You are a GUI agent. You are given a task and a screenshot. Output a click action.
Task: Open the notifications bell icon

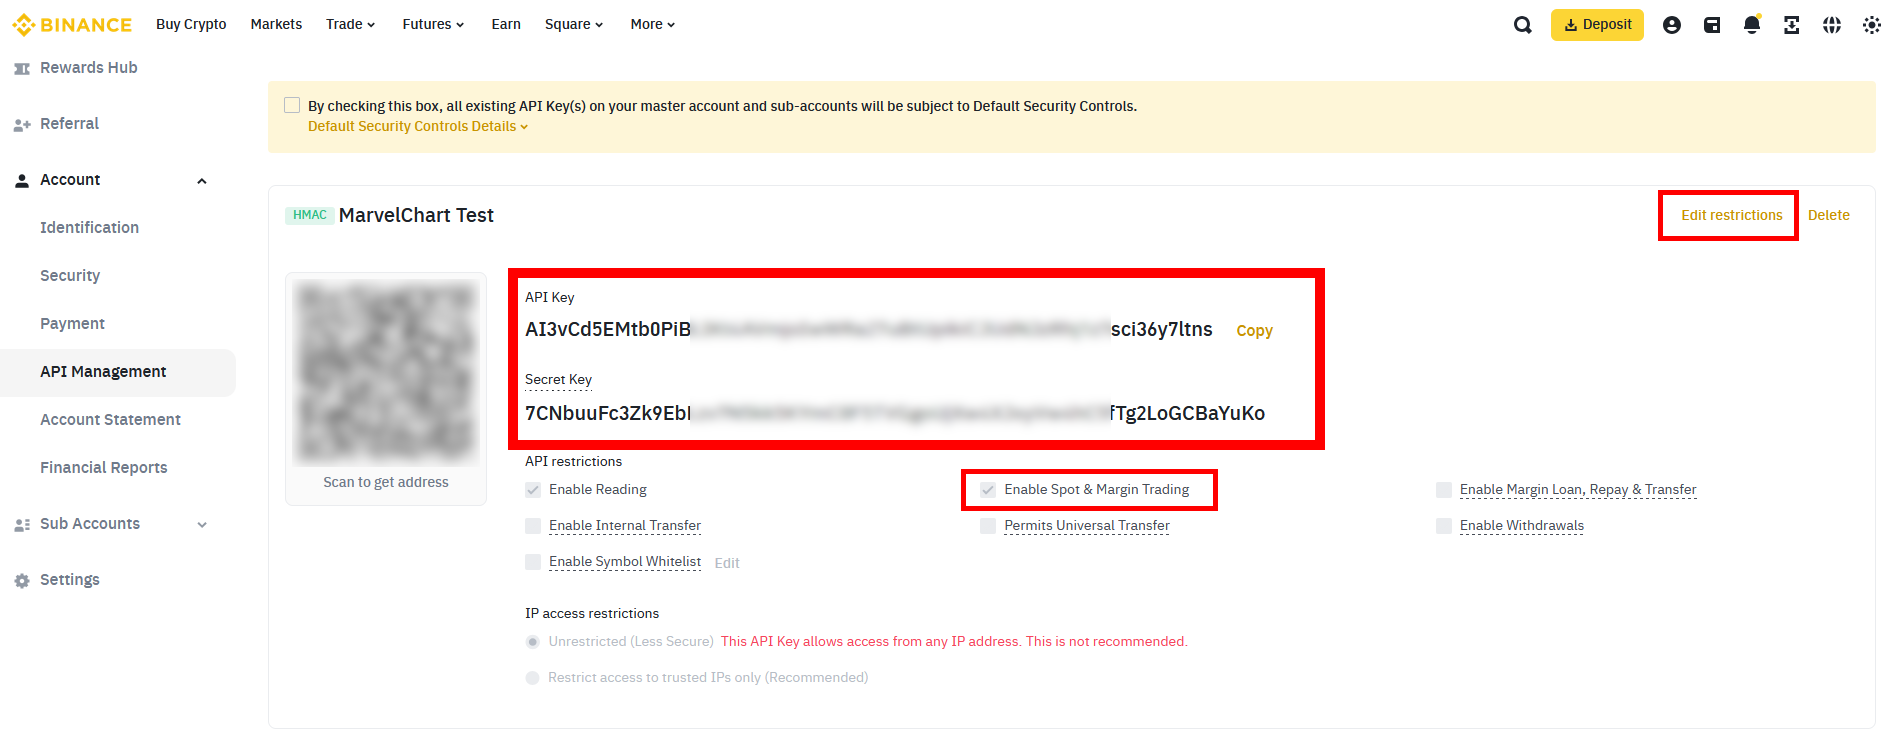tap(1752, 25)
